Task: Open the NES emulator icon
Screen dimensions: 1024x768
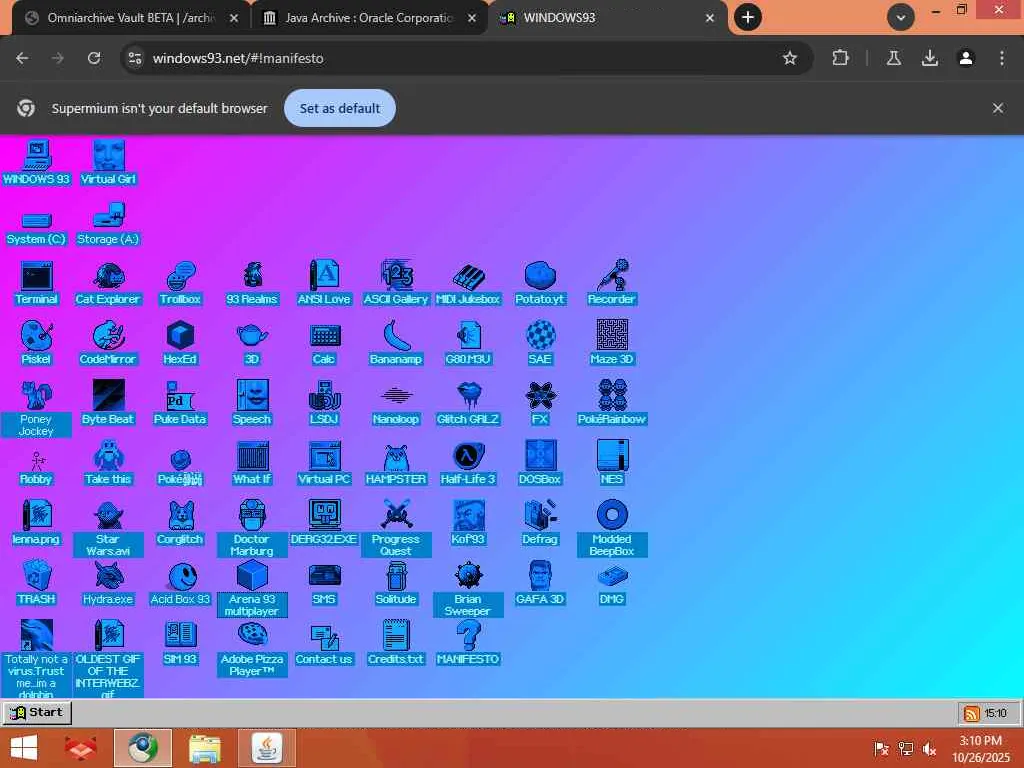Action: click(x=612, y=463)
